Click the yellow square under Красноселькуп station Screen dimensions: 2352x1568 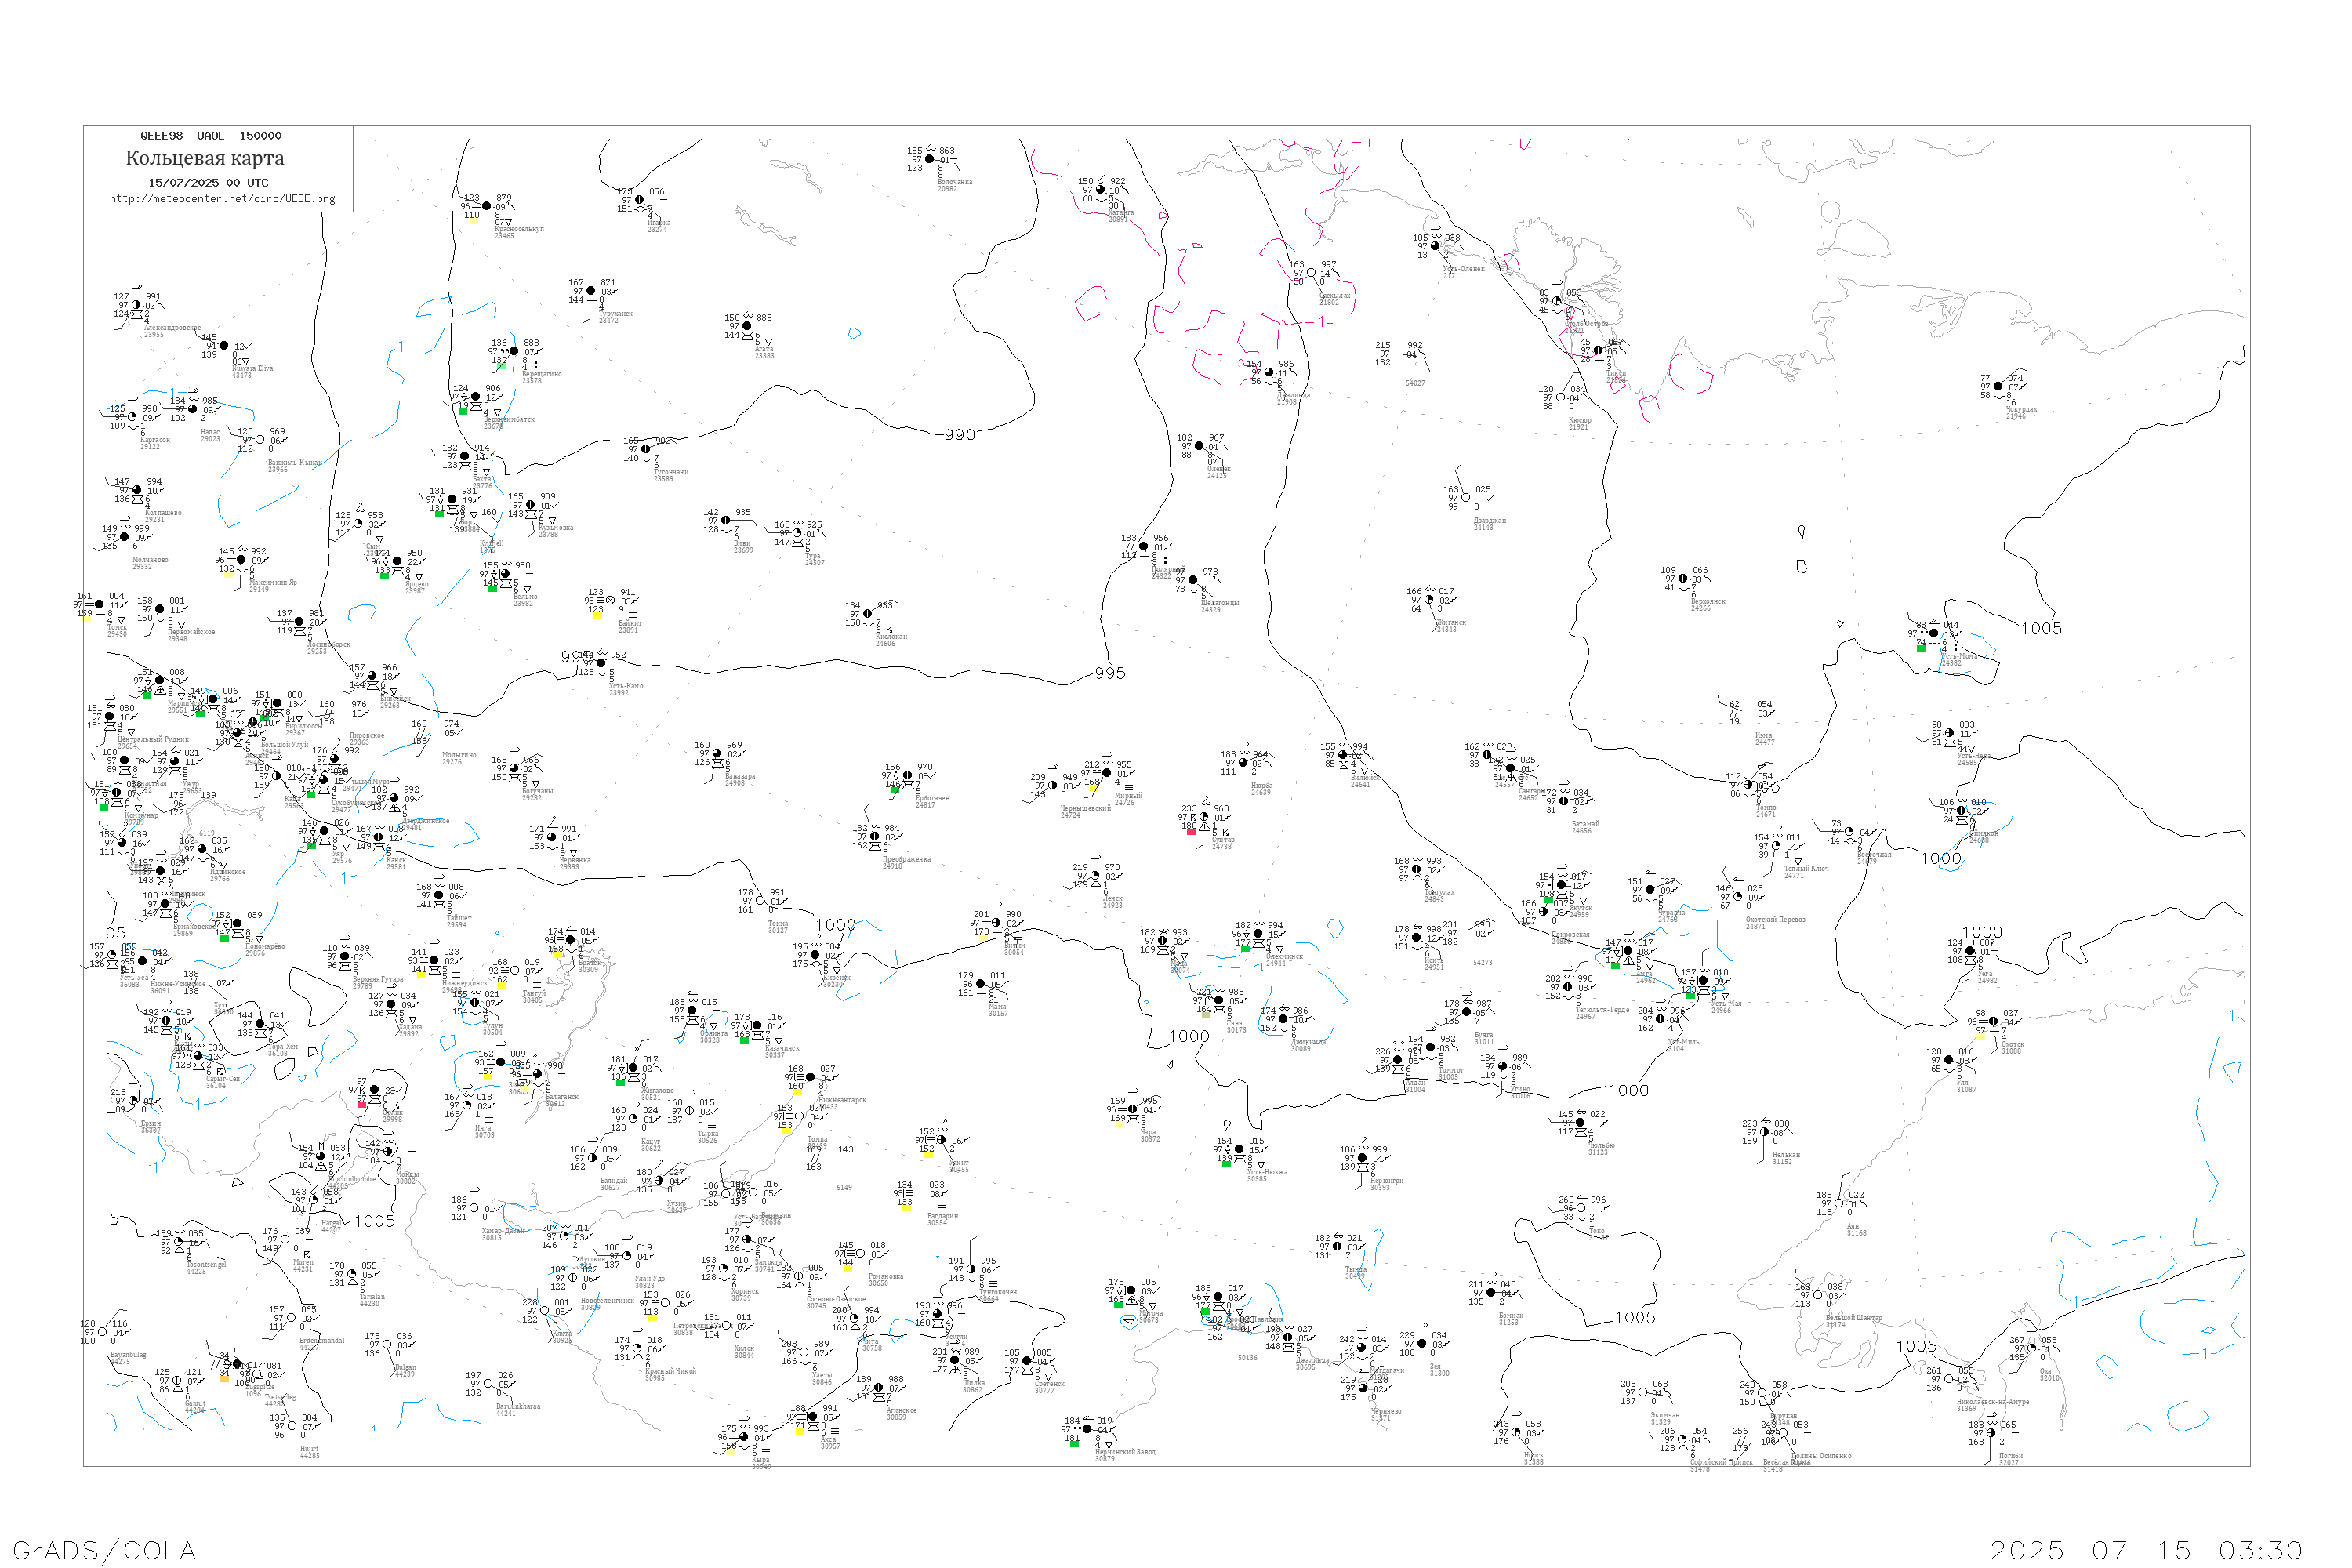(x=473, y=220)
